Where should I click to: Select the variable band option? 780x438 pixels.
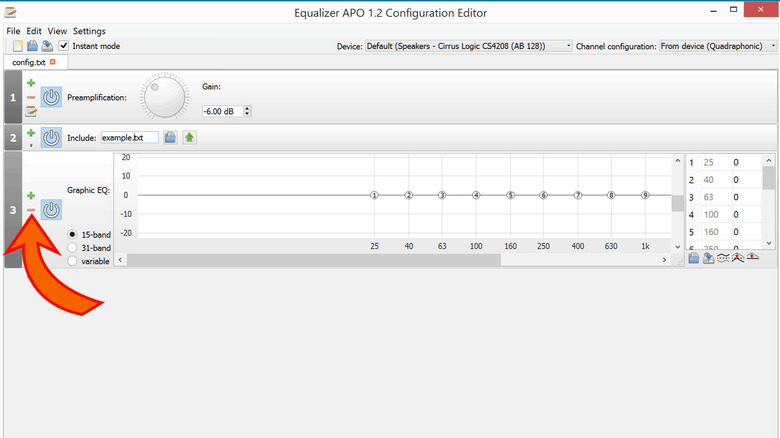pos(73,261)
